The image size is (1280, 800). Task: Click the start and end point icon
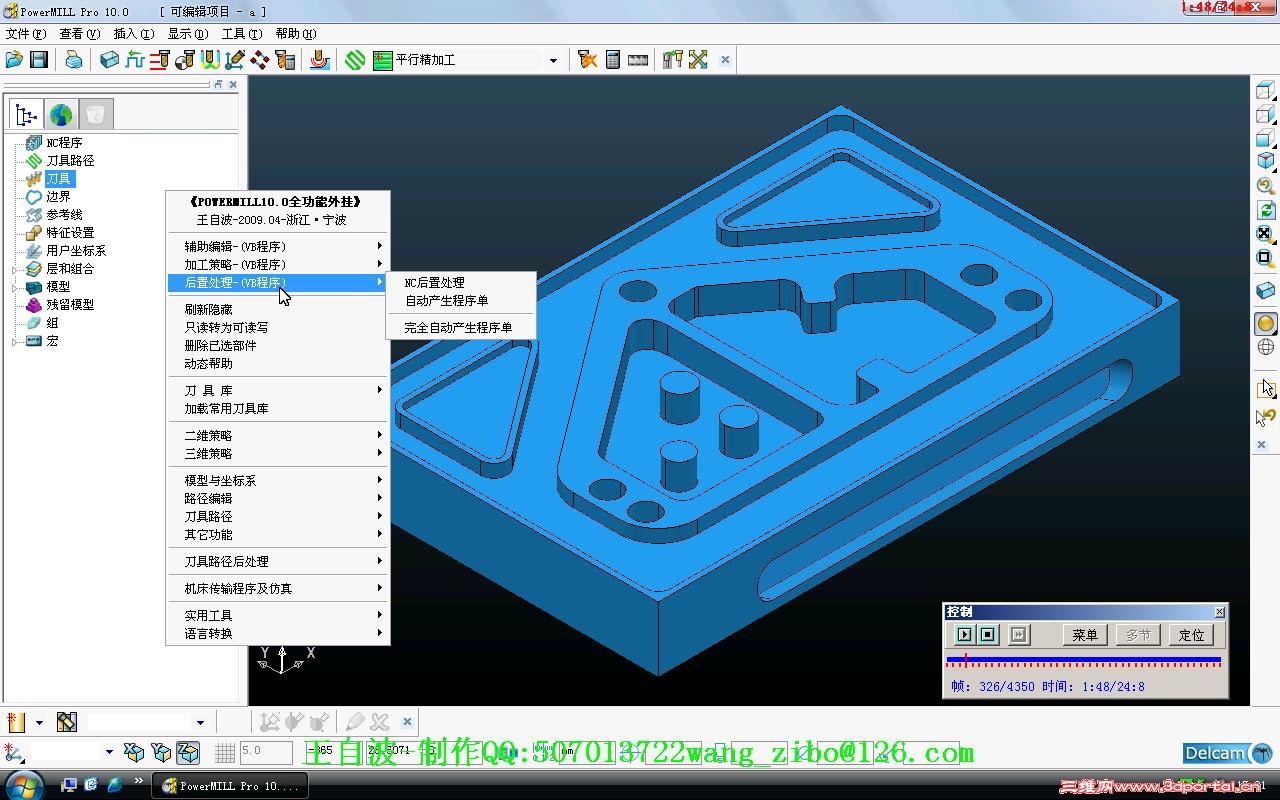(185, 60)
